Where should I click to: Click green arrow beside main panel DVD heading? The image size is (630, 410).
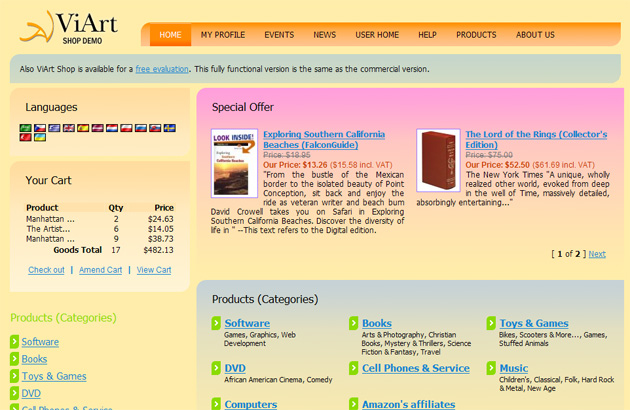[x=216, y=368]
